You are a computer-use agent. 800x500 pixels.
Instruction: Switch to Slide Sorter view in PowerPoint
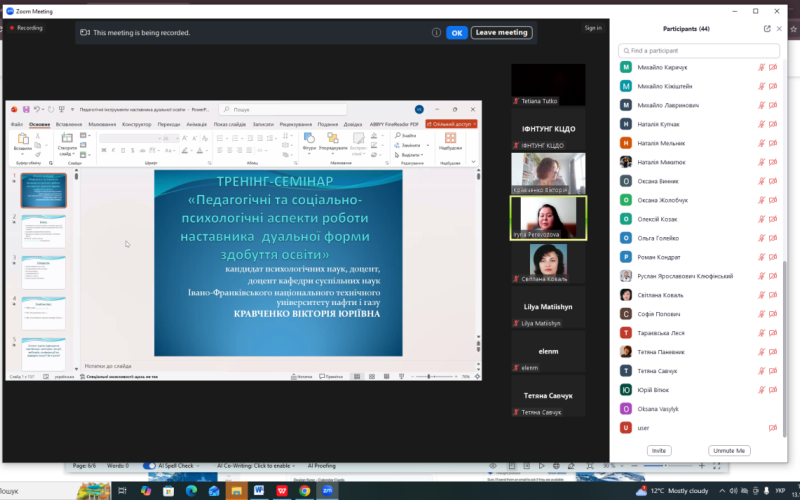click(372, 377)
